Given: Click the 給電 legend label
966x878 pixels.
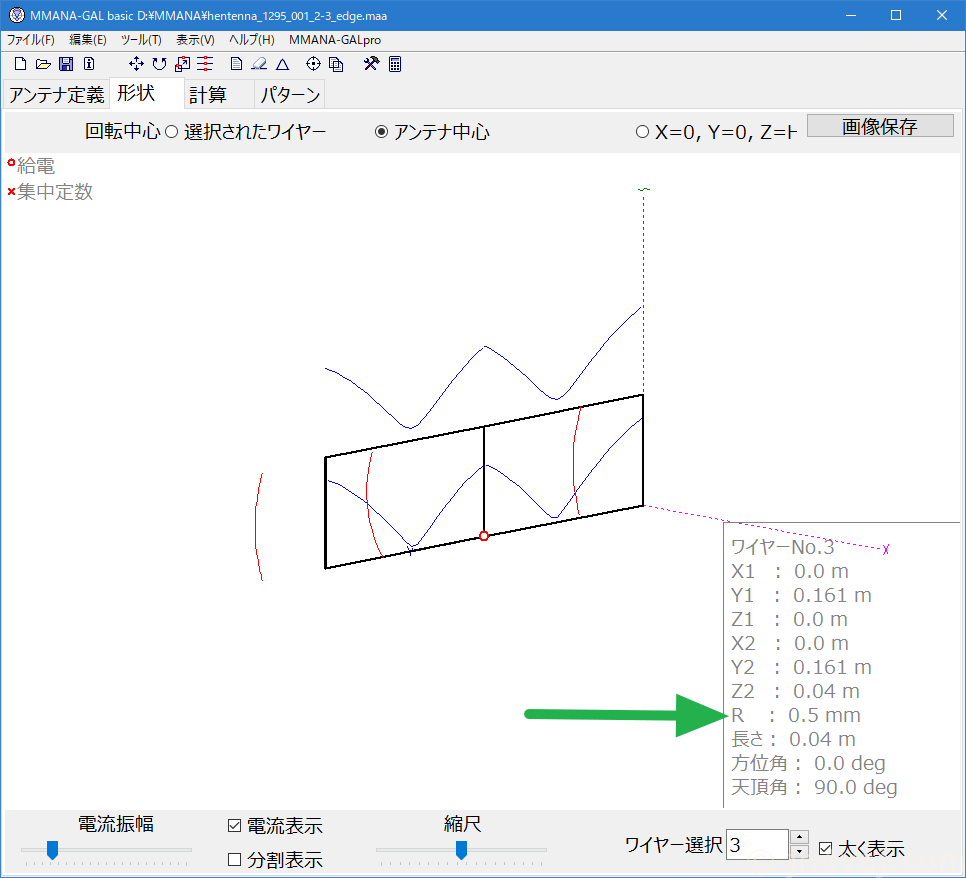Looking at the screenshot, I should (36, 166).
